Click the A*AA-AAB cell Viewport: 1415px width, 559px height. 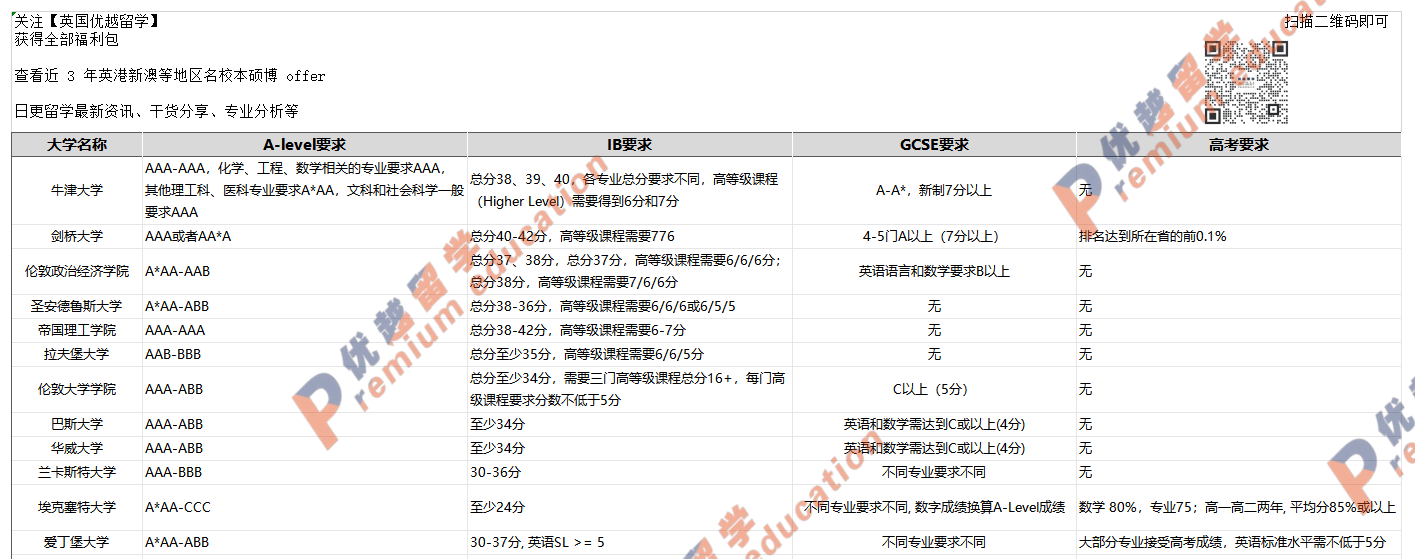click(305, 271)
